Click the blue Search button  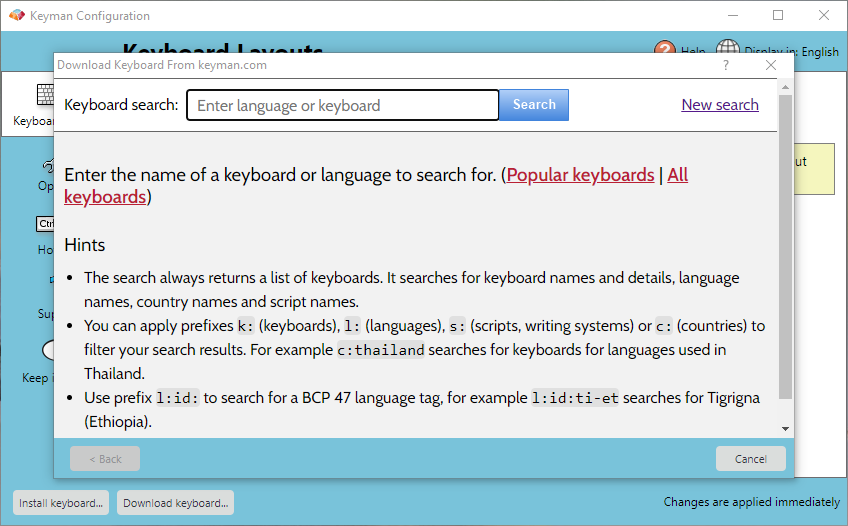(534, 105)
